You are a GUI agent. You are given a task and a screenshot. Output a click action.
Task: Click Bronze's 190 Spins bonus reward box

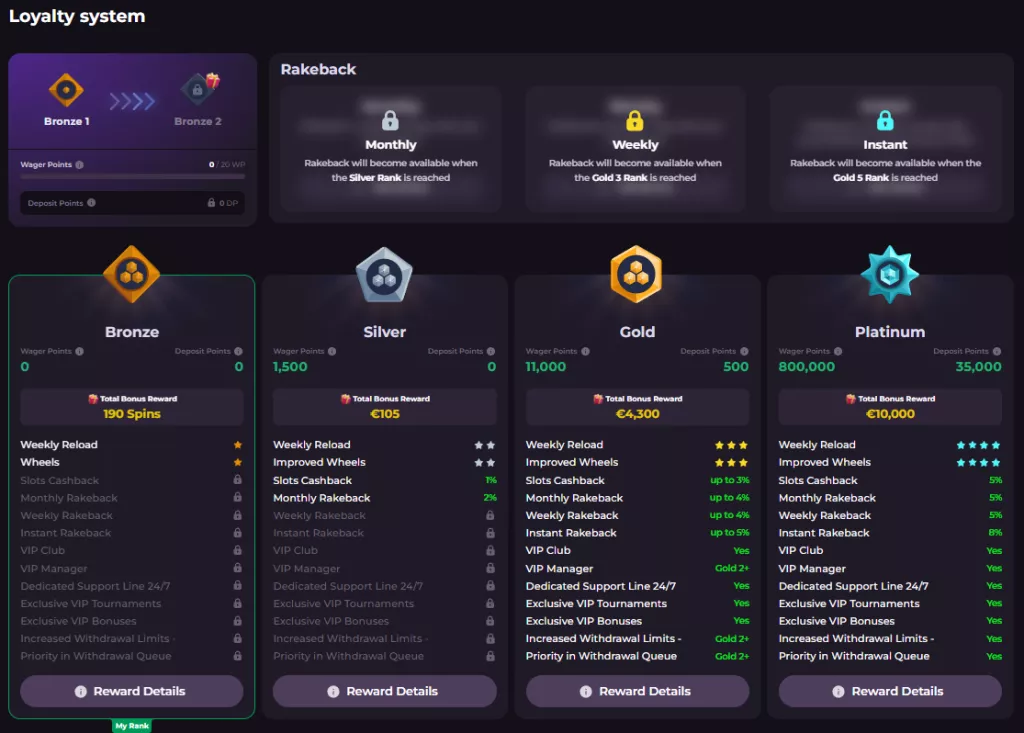click(x=132, y=406)
